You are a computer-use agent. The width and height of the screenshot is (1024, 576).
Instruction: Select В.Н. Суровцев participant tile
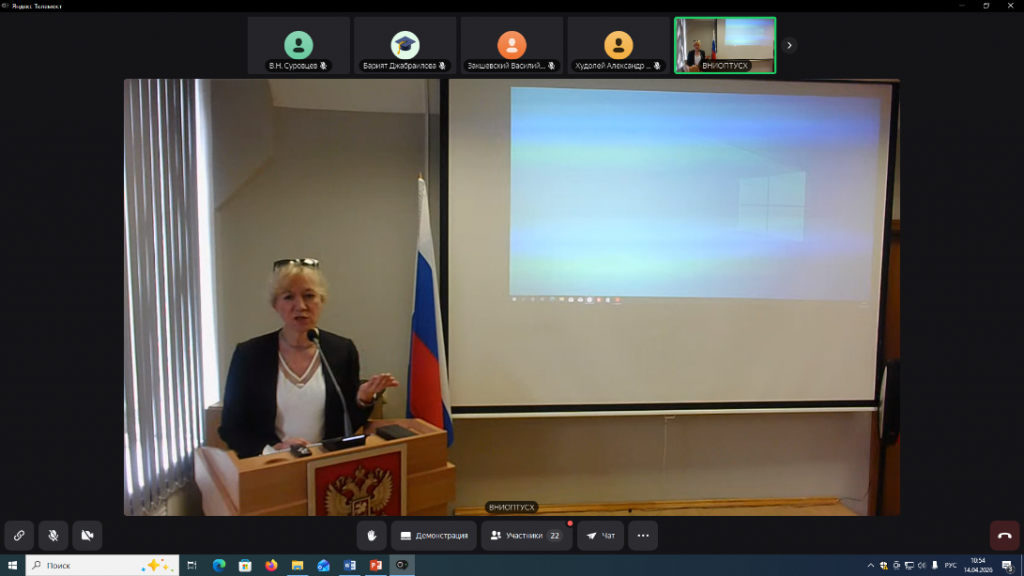298,46
